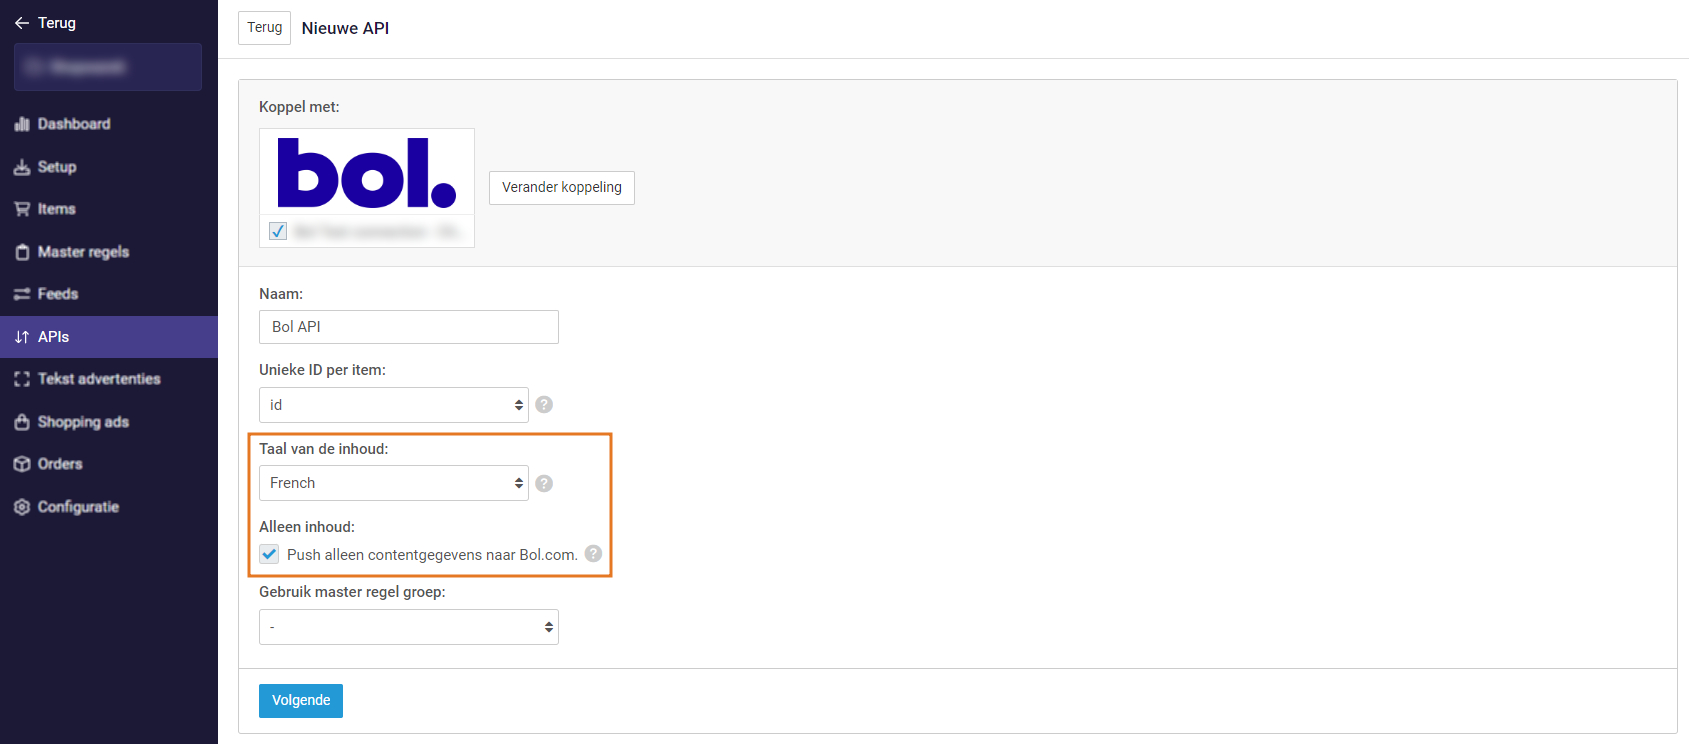This screenshot has width=1689, height=744.
Task: Open the Orders page
Action: [109, 464]
